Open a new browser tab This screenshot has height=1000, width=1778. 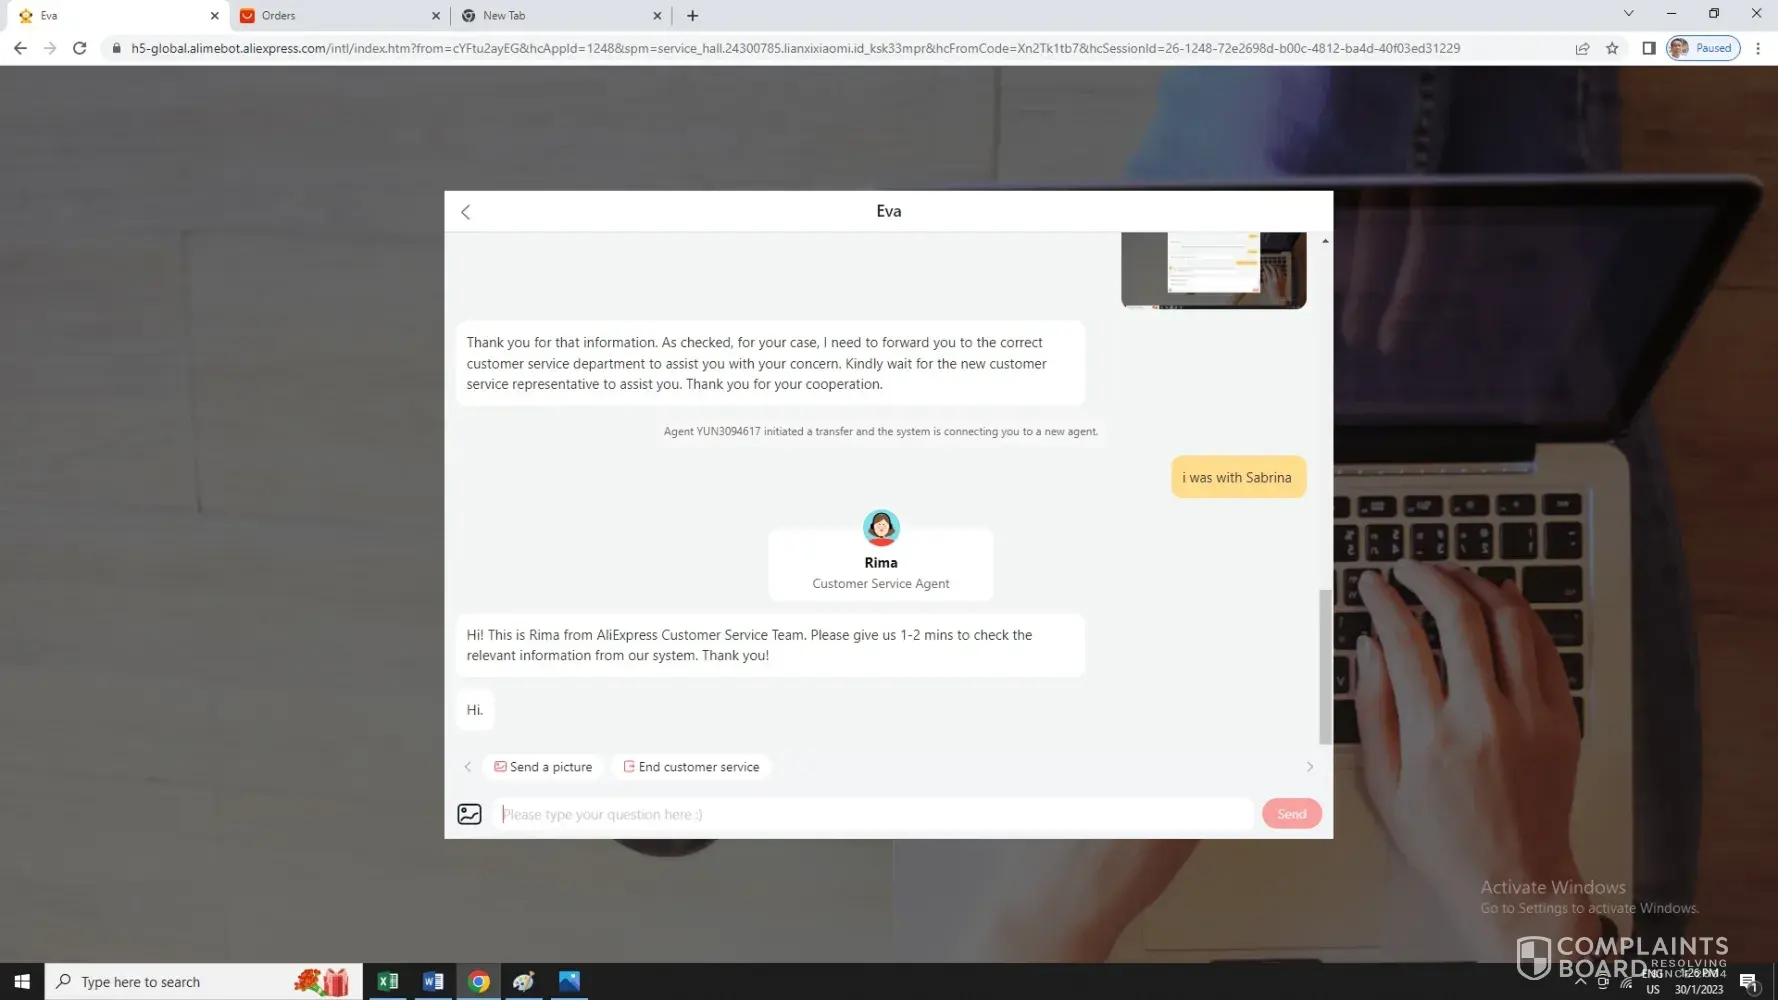(692, 16)
